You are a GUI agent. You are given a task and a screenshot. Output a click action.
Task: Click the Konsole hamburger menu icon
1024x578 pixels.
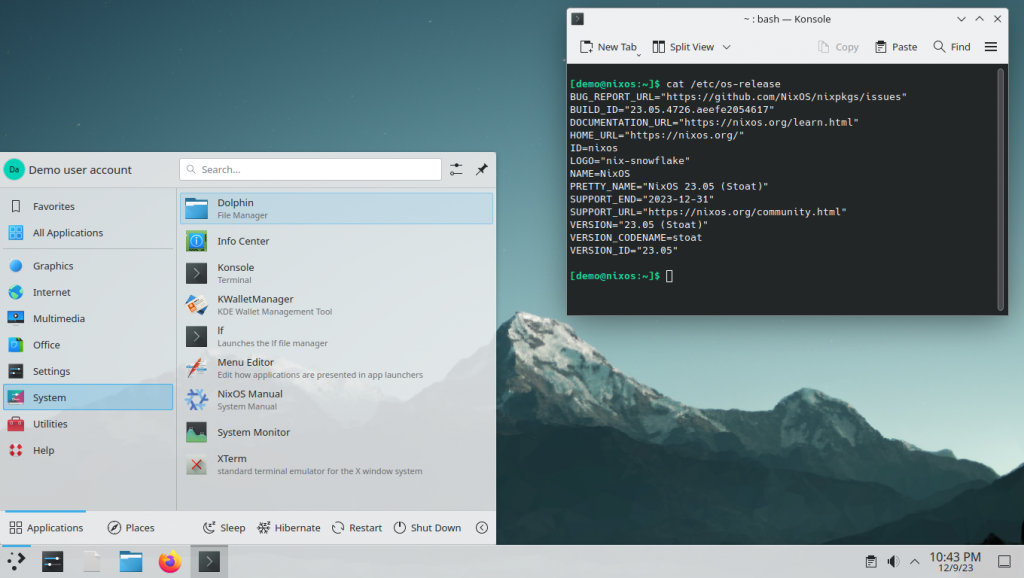click(x=990, y=47)
